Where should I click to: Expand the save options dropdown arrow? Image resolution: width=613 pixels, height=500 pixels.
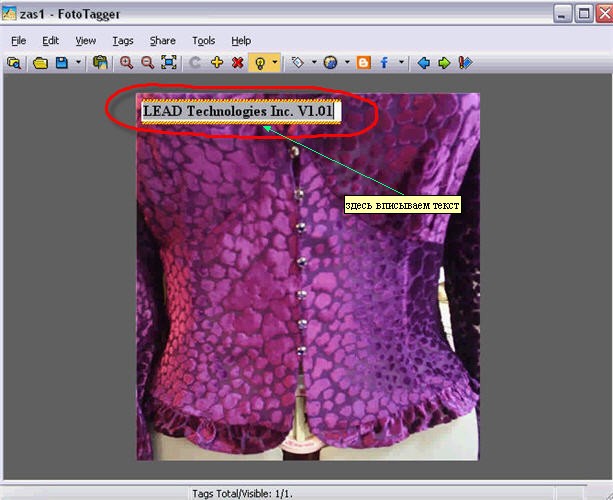point(78,62)
